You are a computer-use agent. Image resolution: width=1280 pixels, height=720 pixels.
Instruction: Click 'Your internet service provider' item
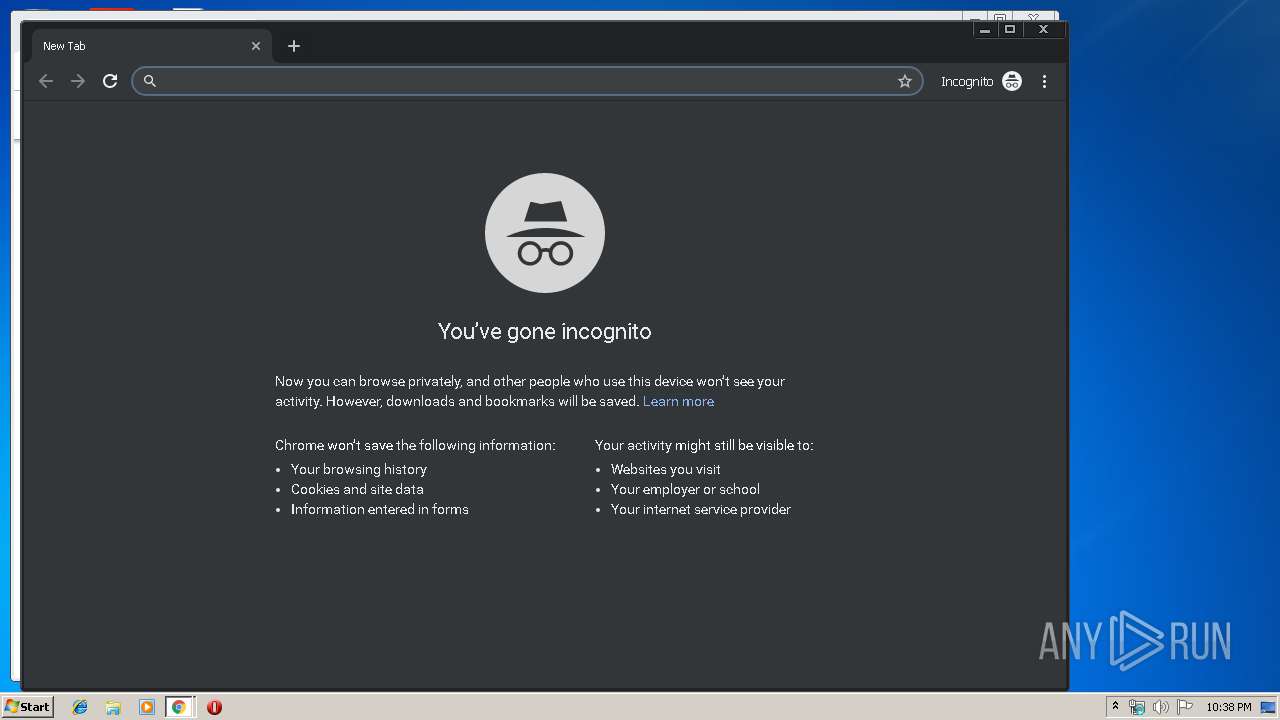click(x=701, y=509)
